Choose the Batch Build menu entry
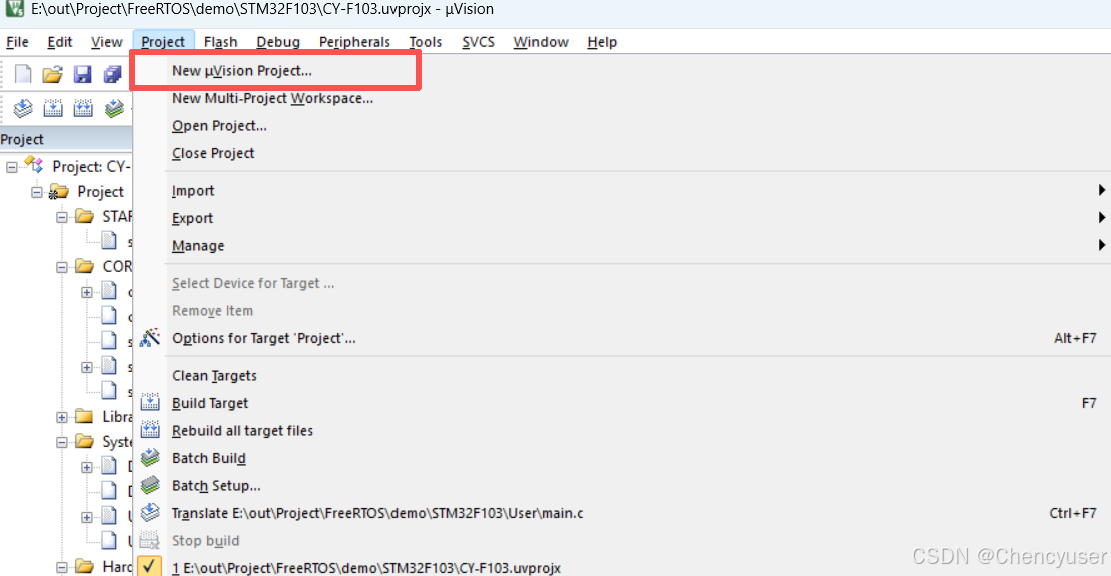Screen dimensions: 1111x576 (x=622, y=458)
